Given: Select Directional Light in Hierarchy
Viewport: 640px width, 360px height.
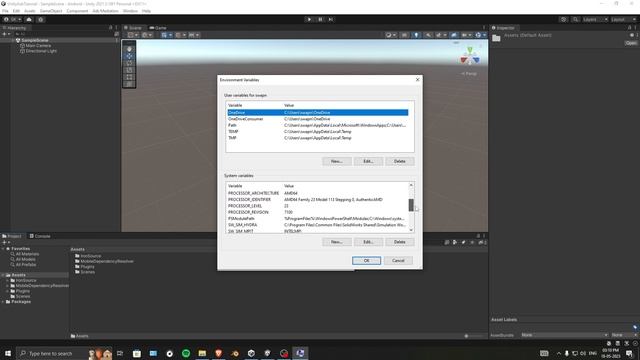Looking at the screenshot, I should point(41,51).
